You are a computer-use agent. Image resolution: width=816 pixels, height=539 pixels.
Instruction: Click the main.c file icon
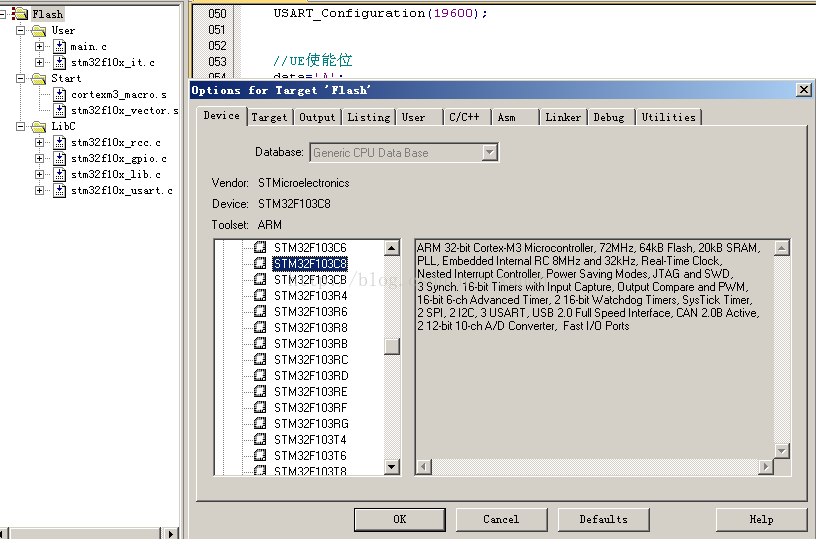[59, 46]
